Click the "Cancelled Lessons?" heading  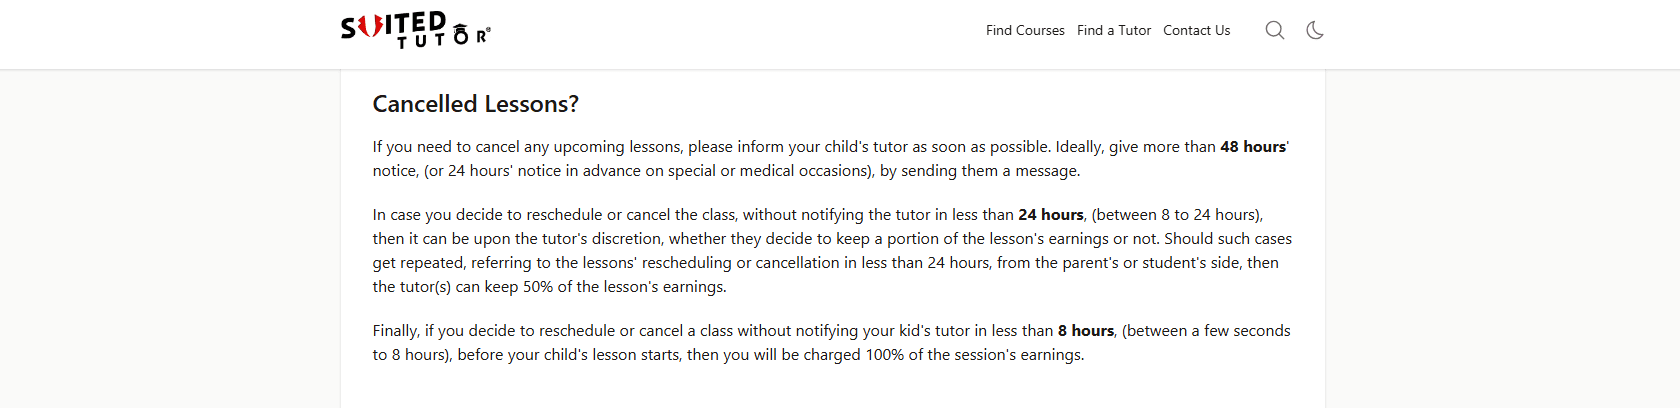point(475,104)
